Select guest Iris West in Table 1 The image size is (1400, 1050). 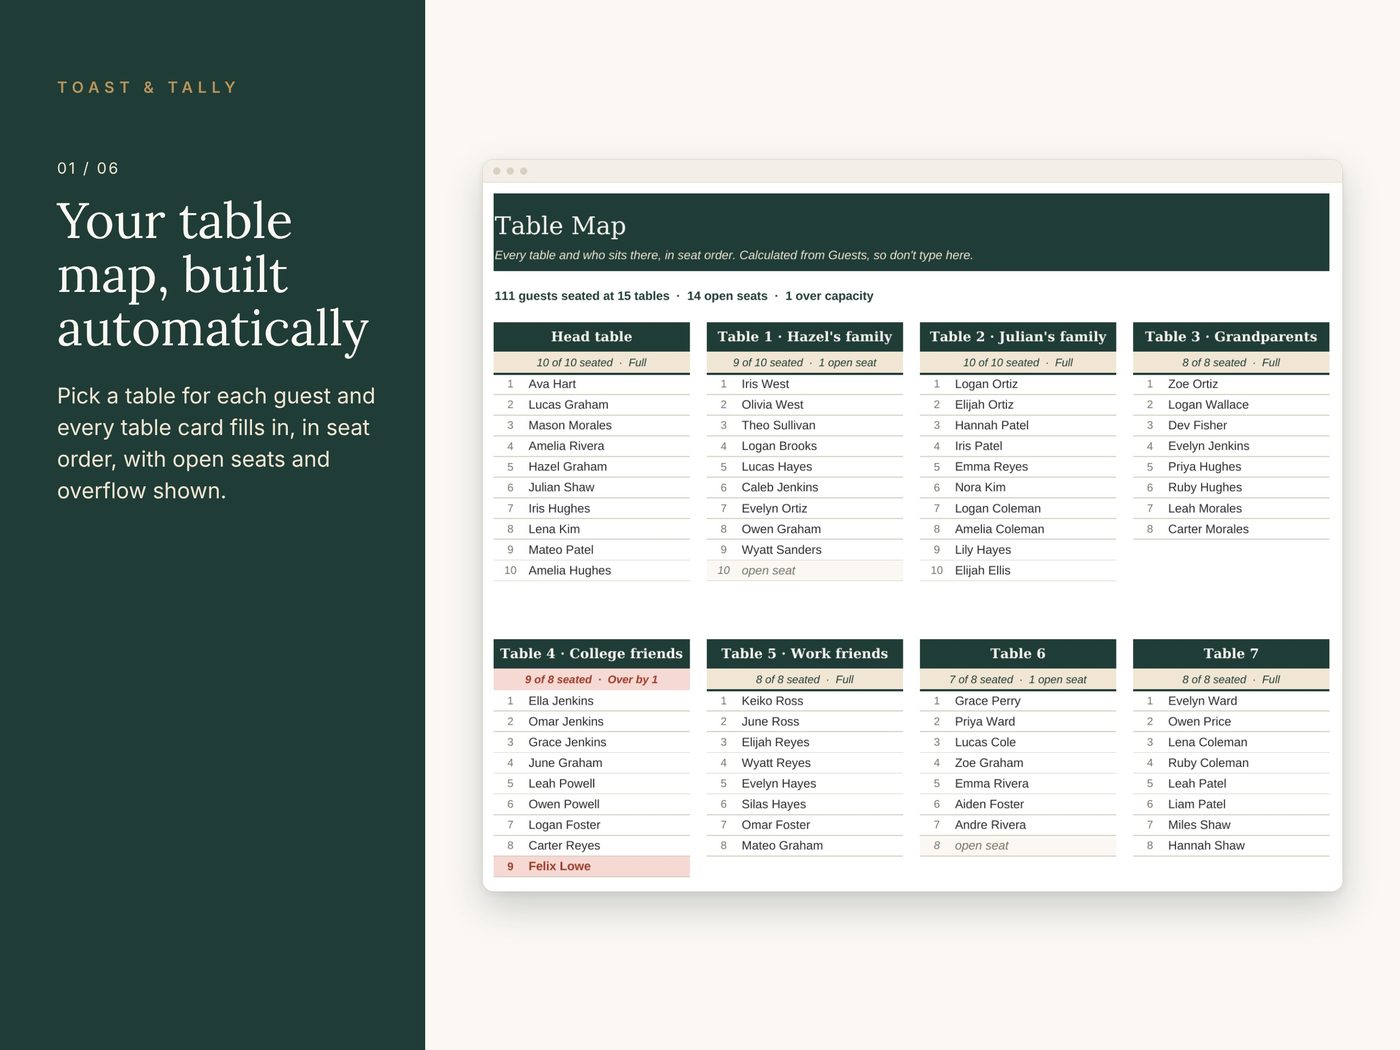pos(804,384)
